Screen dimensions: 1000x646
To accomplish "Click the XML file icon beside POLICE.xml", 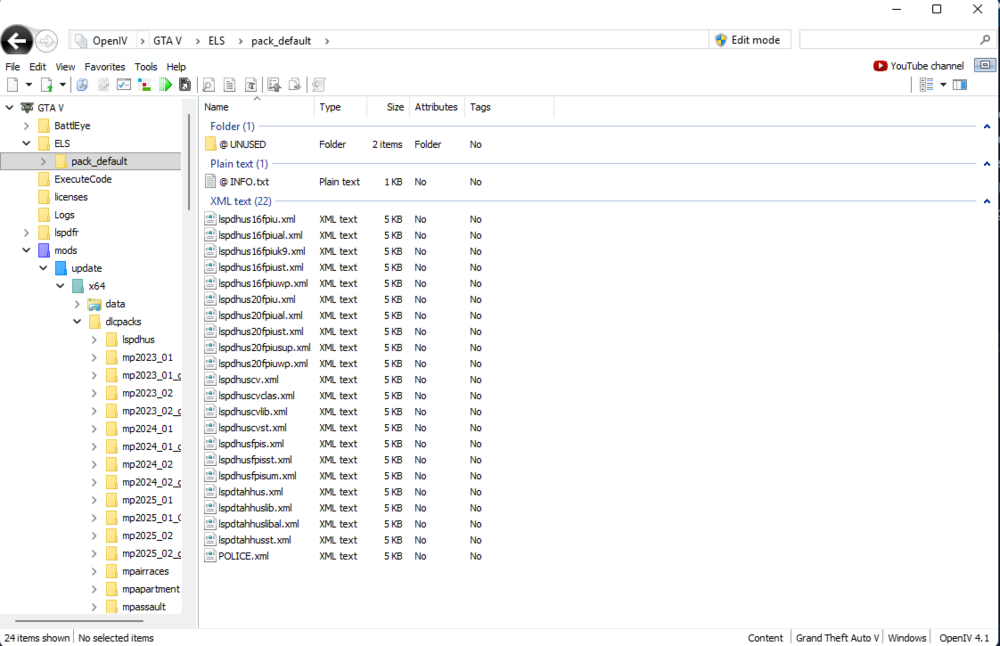I will point(209,556).
